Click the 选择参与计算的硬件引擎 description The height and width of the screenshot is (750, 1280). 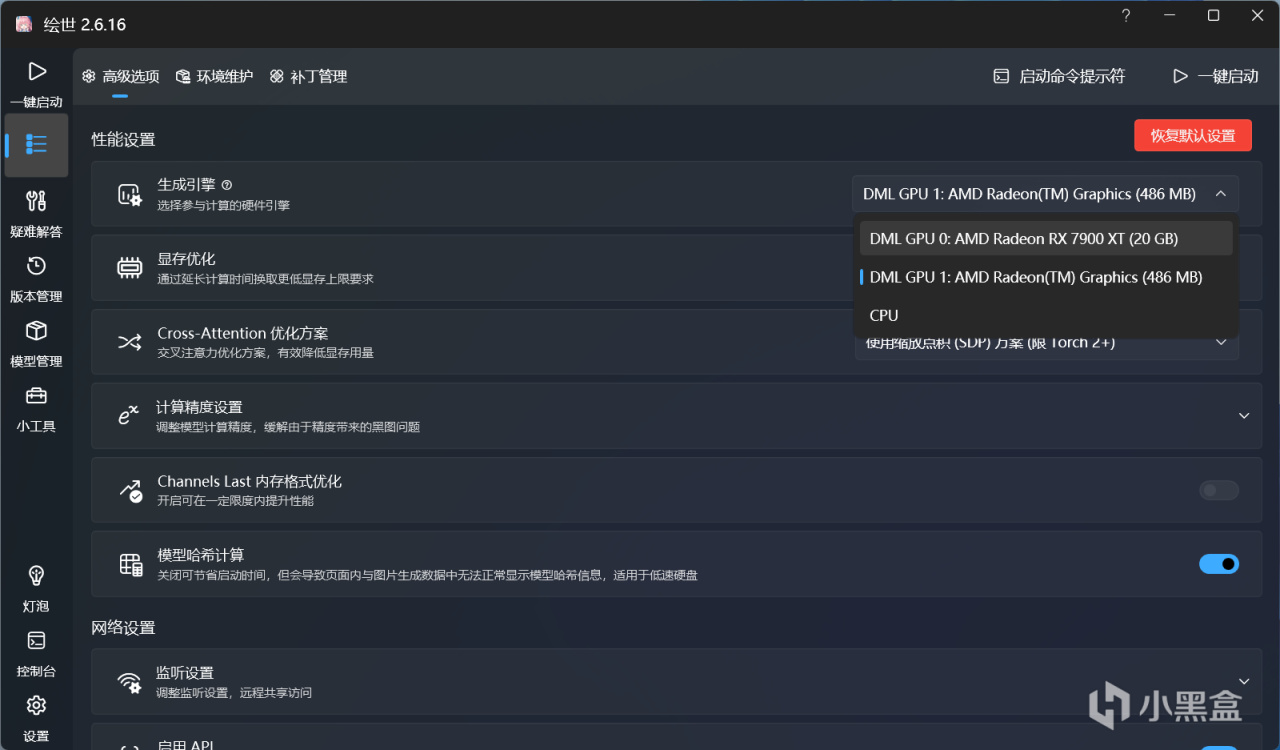224,205
